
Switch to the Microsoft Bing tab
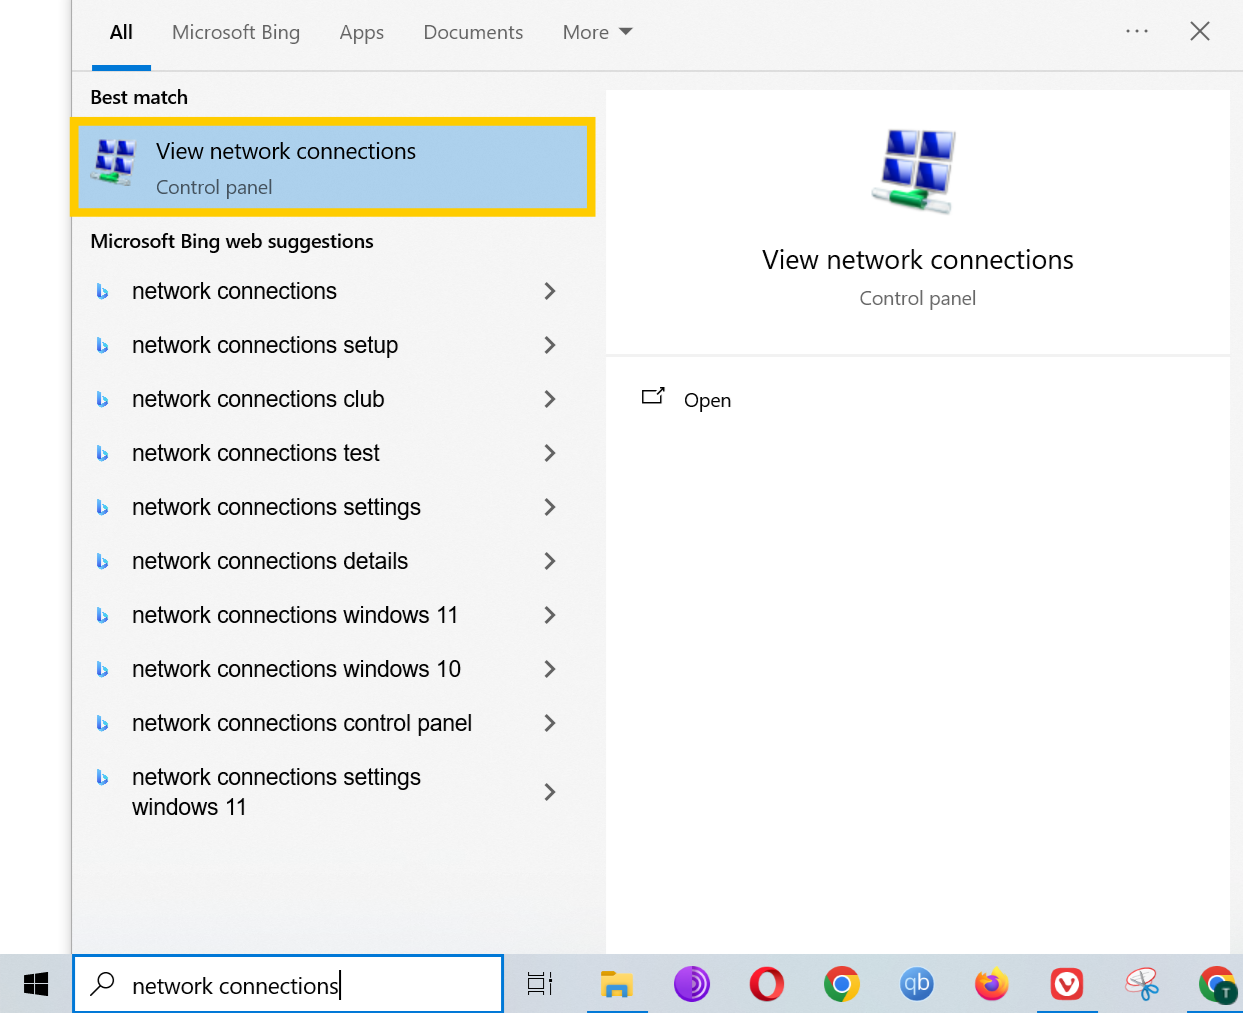(x=236, y=32)
